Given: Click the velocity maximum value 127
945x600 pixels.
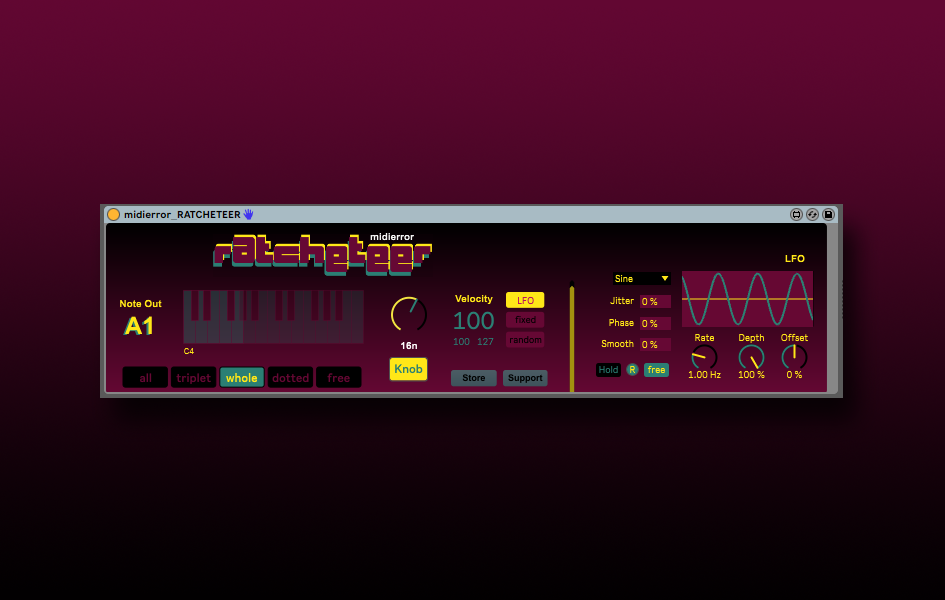Looking at the screenshot, I should click(x=485, y=342).
